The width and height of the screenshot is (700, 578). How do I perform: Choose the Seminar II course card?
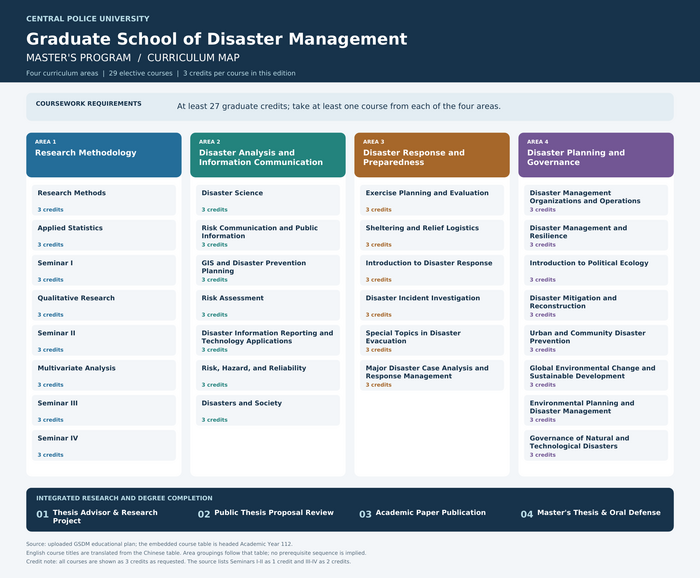point(104,341)
